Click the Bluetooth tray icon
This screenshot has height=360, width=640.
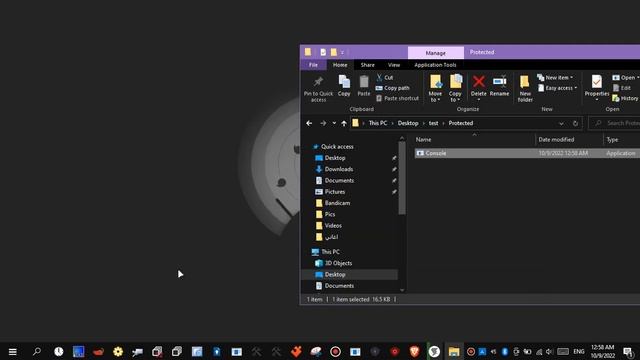click(504, 351)
